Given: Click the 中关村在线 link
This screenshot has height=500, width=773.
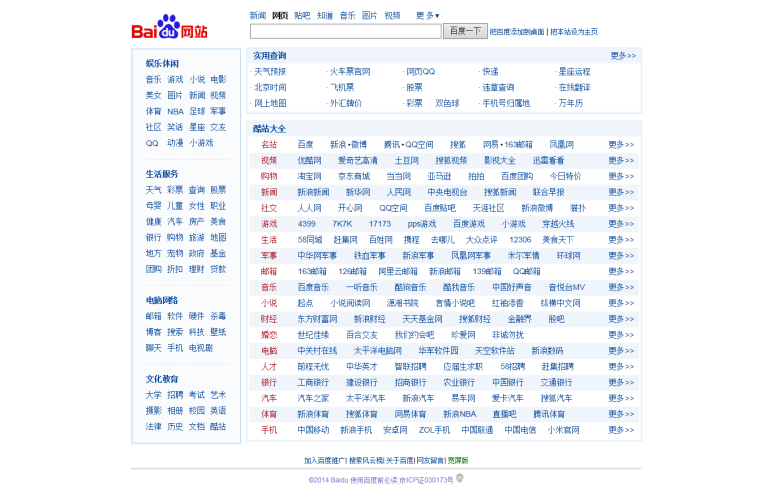Looking at the screenshot, I should click(317, 351).
